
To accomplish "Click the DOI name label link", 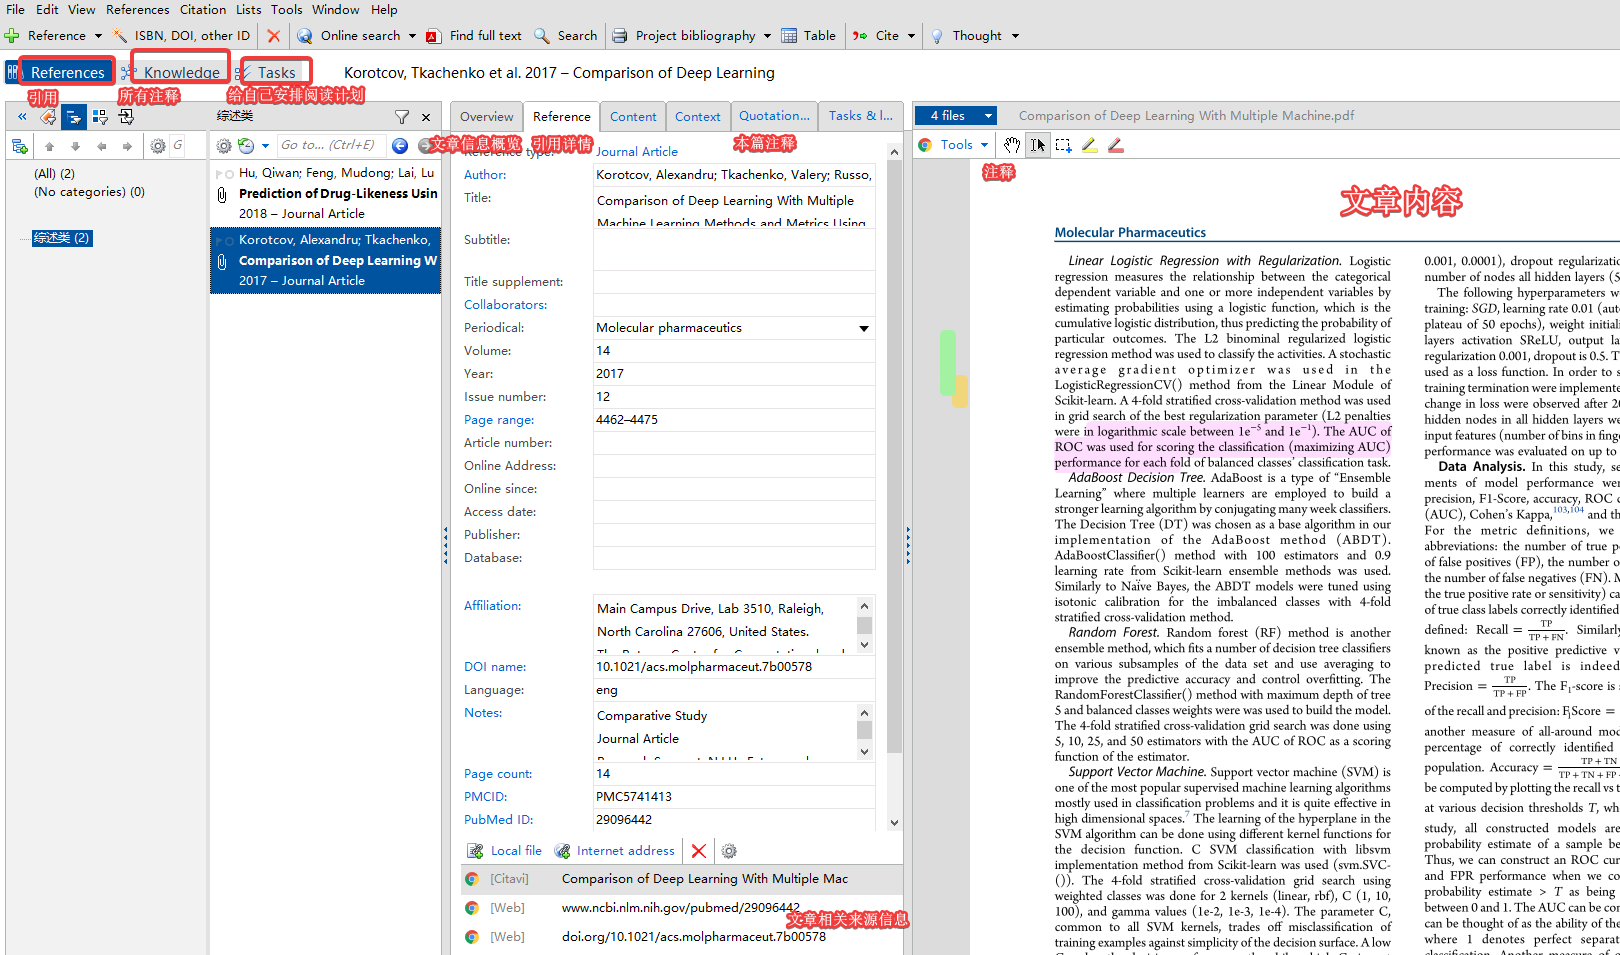I will [495, 667].
